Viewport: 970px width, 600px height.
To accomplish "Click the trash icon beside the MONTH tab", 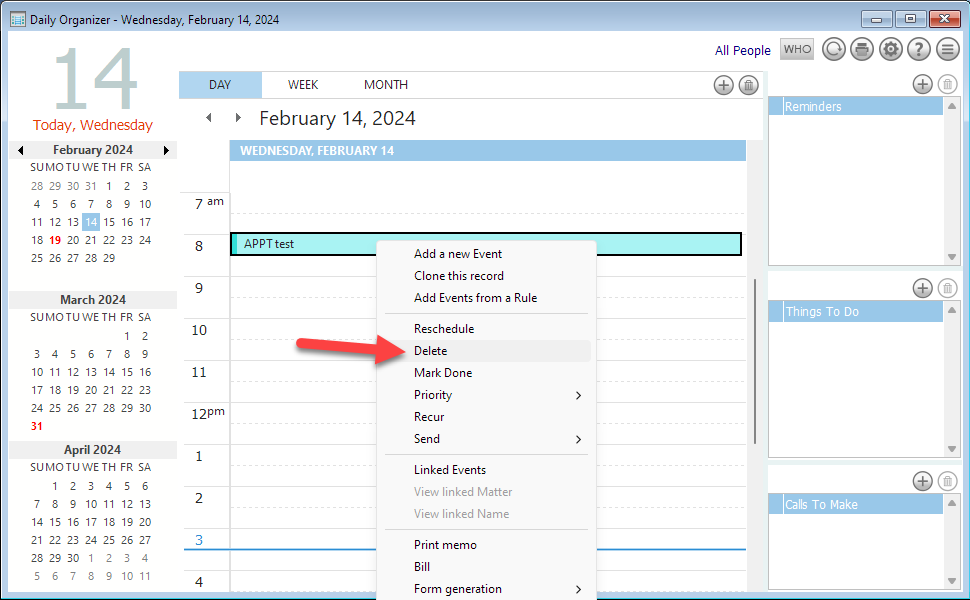I will tap(748, 85).
